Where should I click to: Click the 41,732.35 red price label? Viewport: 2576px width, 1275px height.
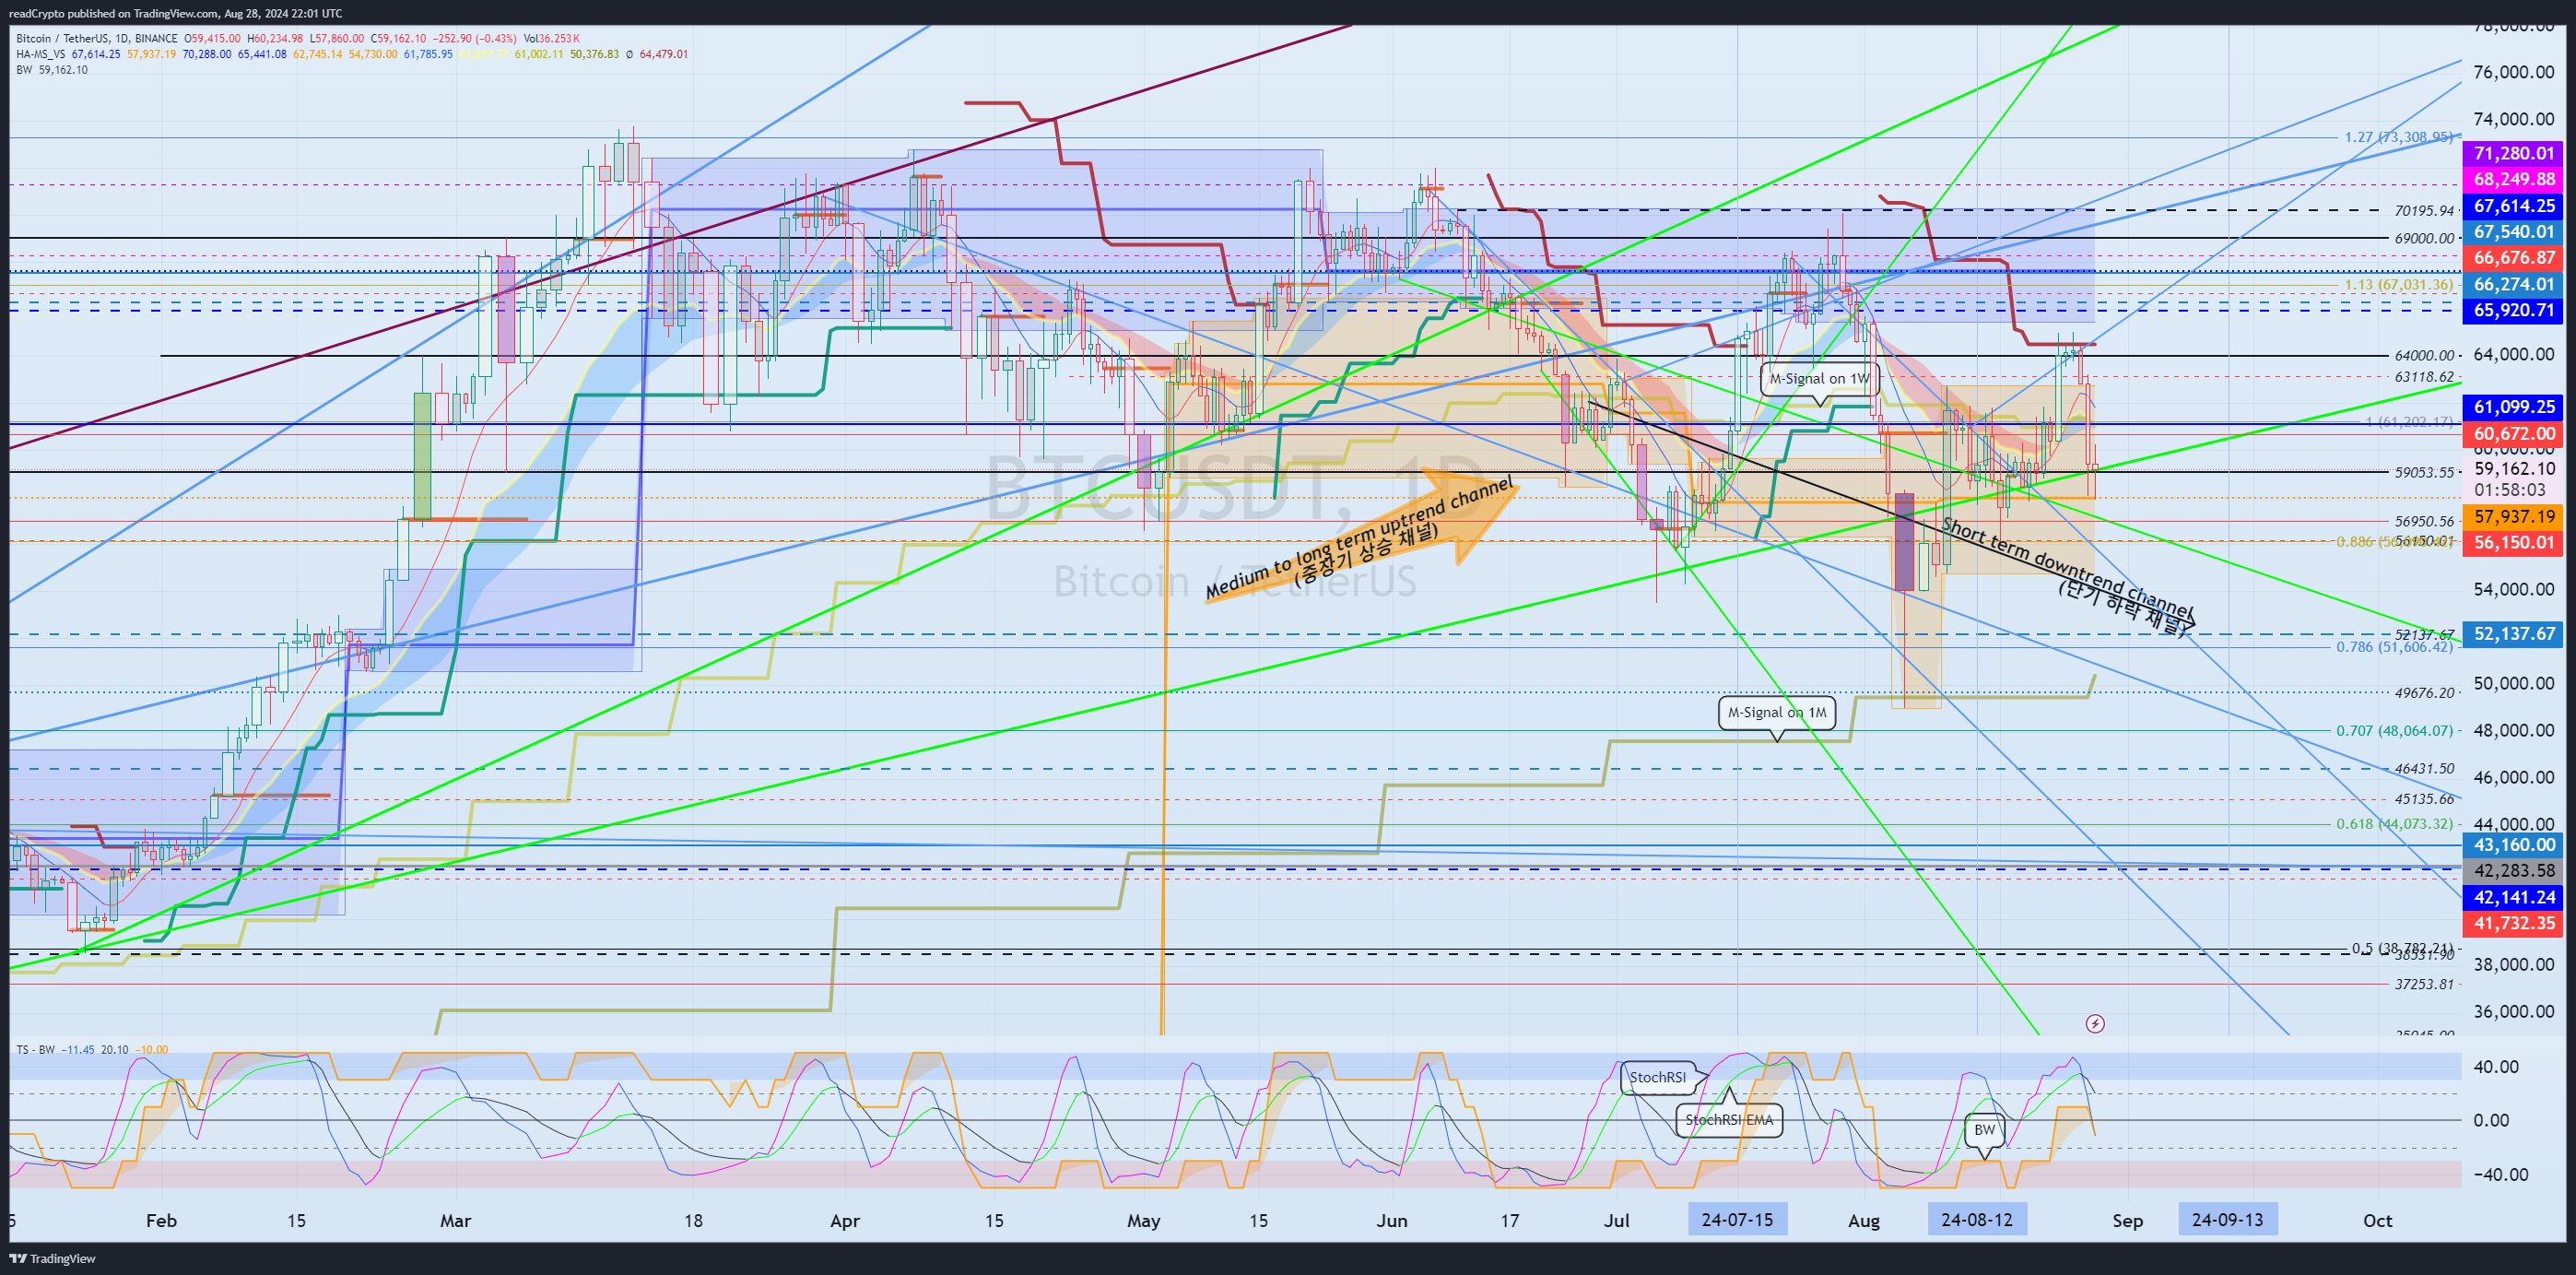[x=2513, y=924]
